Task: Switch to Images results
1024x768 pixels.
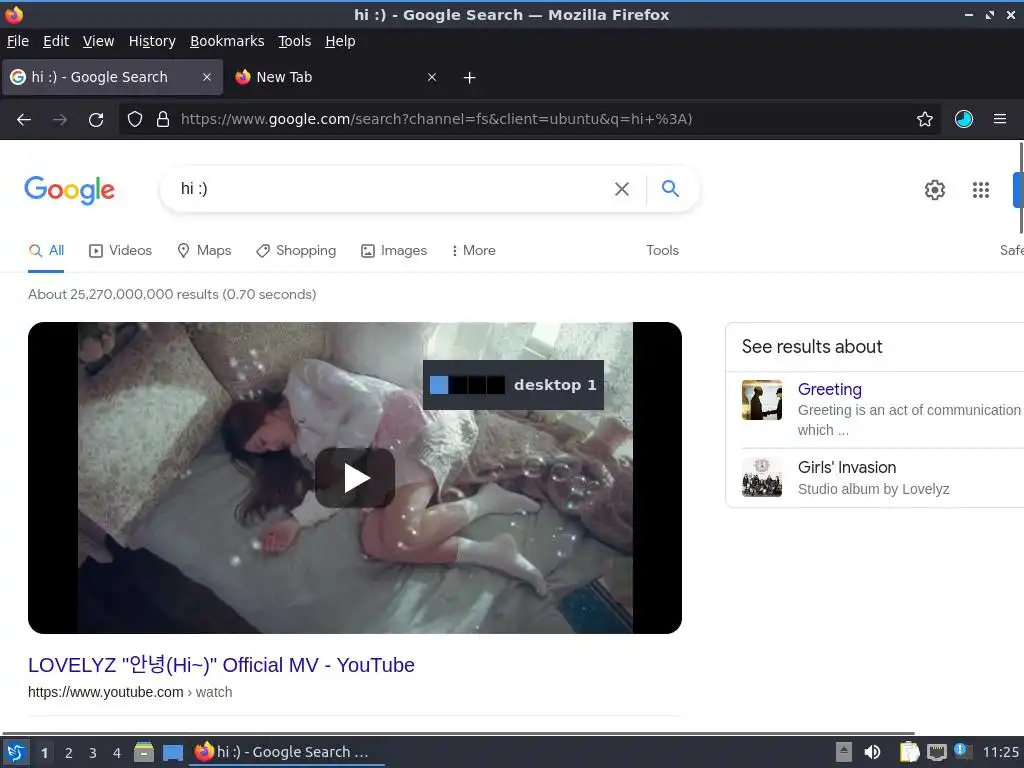Action: (394, 251)
